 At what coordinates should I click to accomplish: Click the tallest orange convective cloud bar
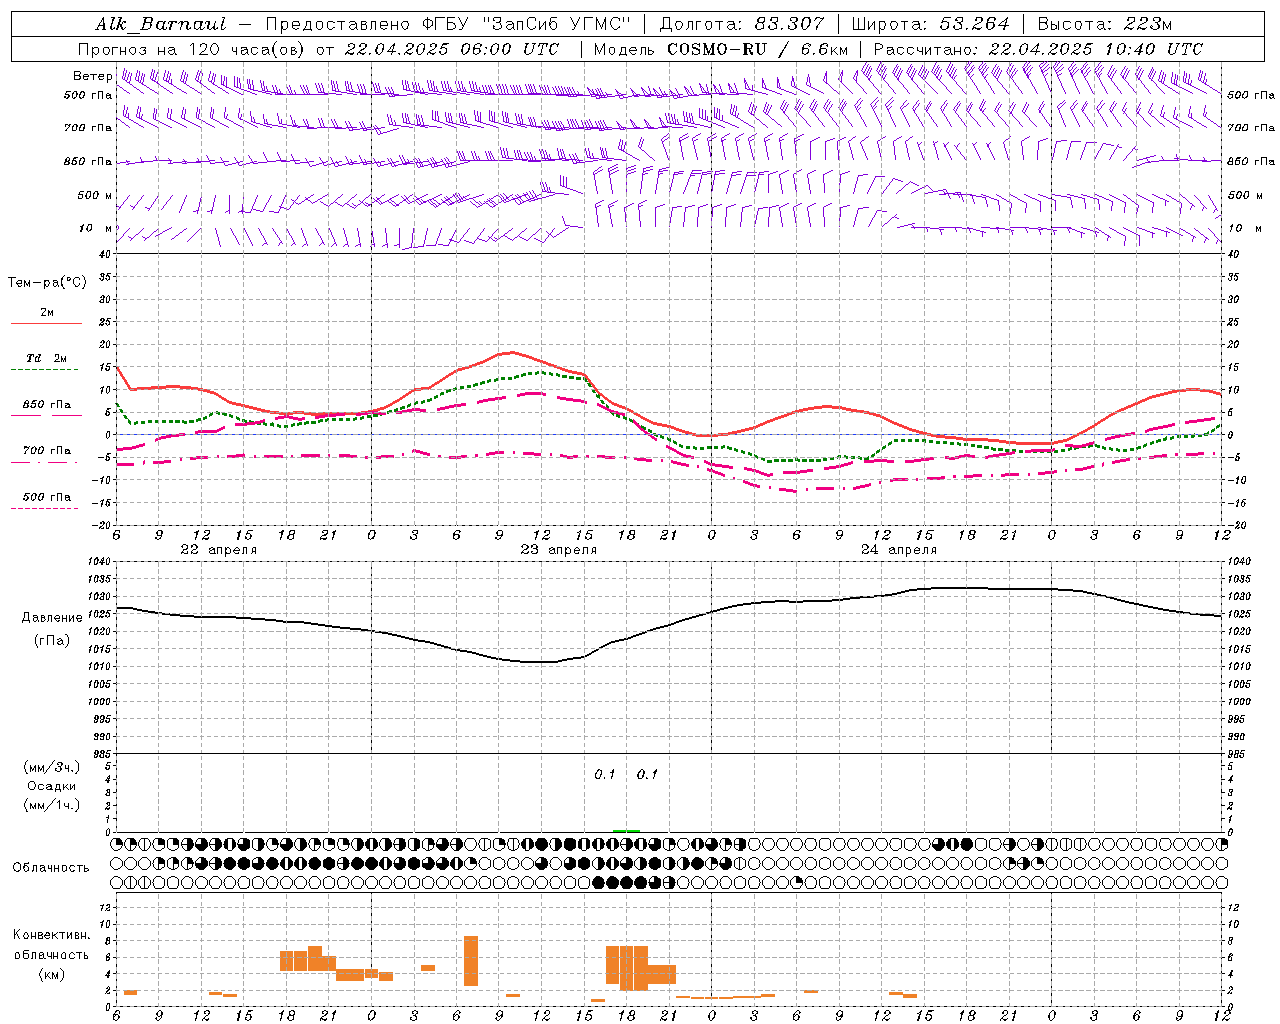click(471, 961)
